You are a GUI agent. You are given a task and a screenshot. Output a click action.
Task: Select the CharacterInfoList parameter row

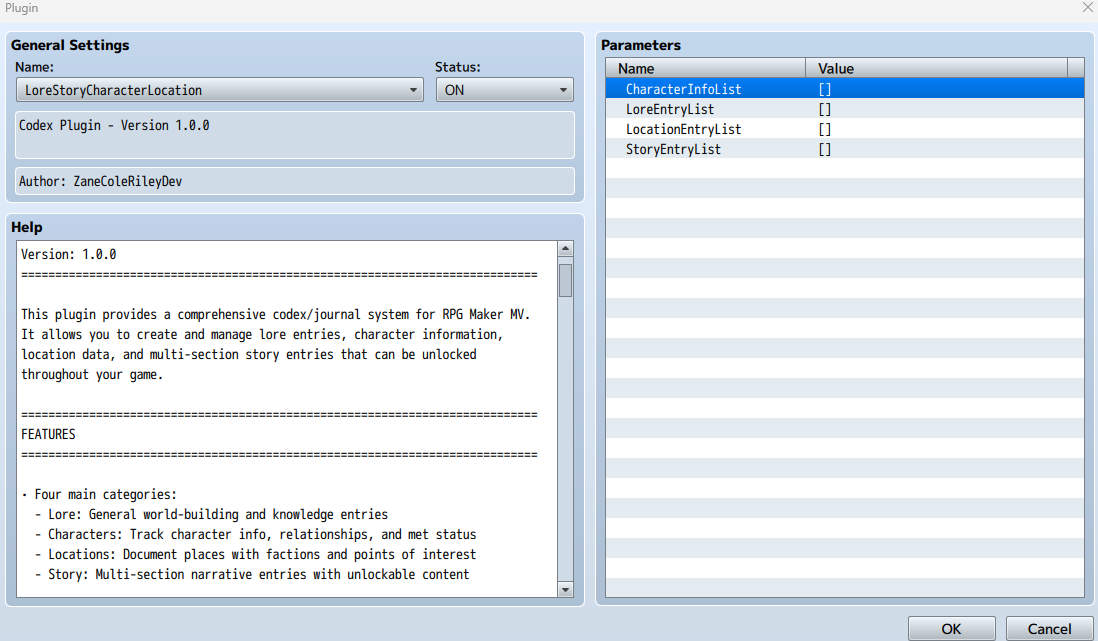(x=845, y=88)
